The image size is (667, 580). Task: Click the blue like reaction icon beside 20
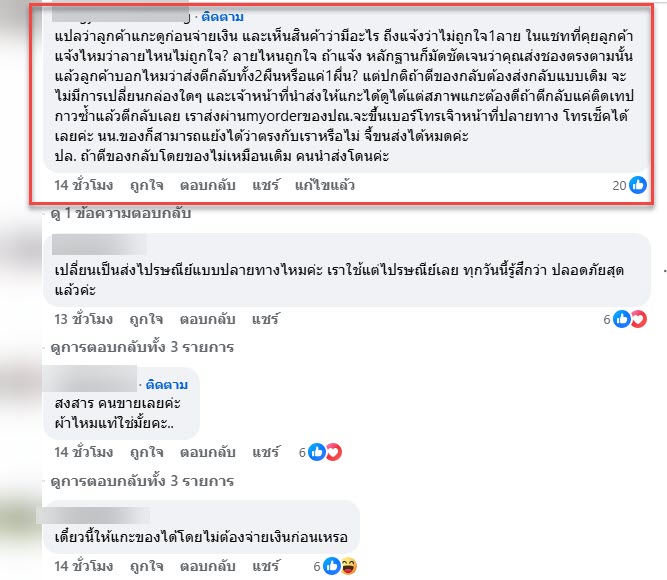click(638, 185)
